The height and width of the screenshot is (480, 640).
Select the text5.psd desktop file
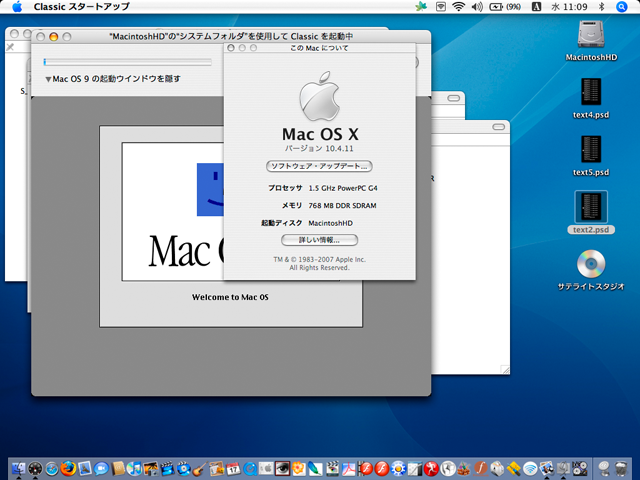tap(591, 150)
